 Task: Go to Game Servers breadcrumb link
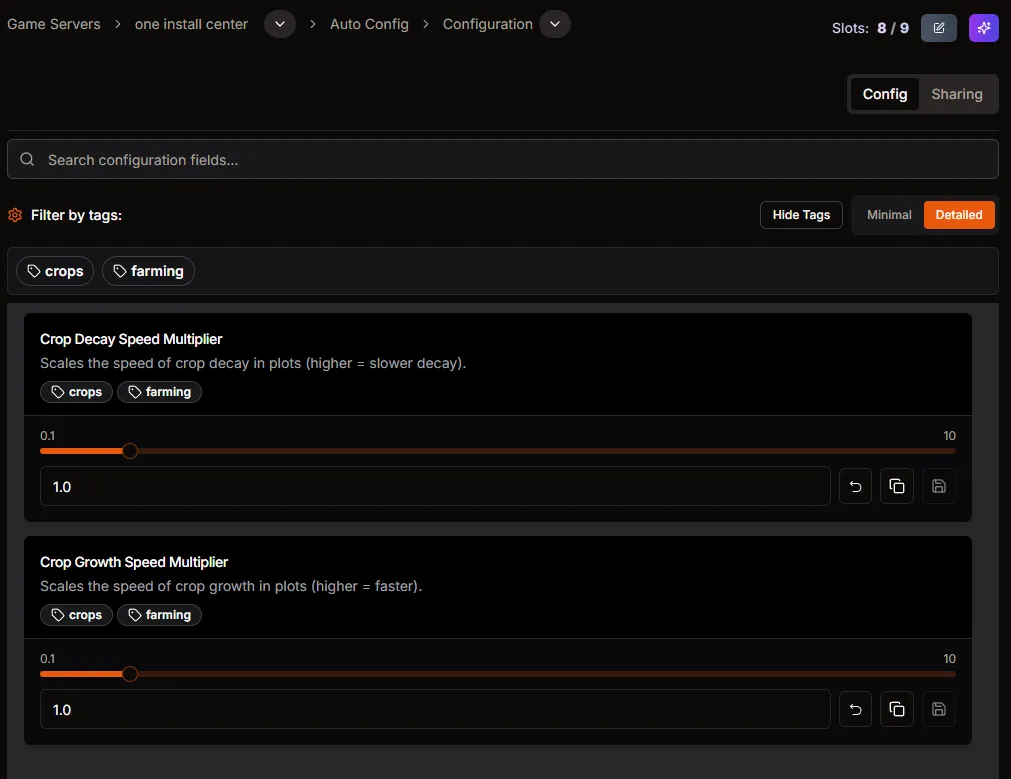click(x=54, y=24)
